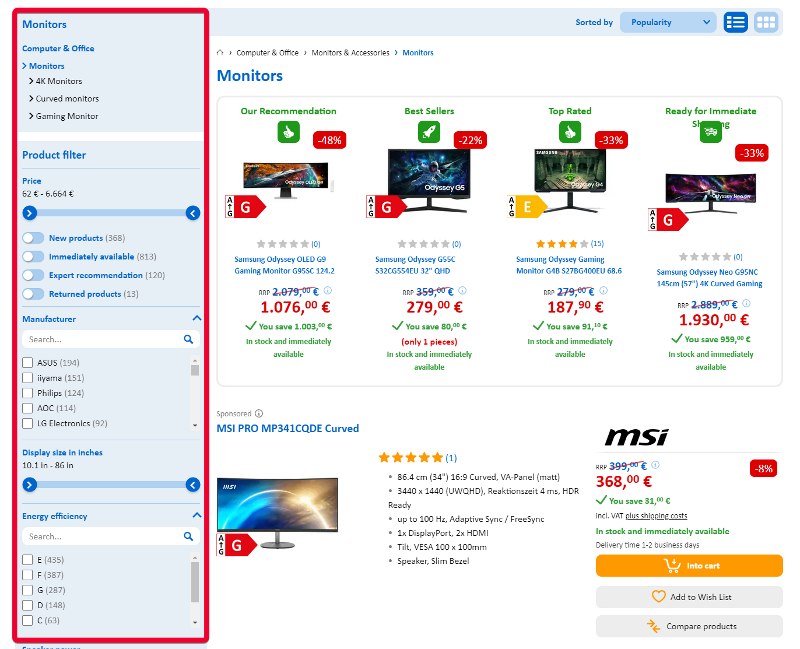Click RRP info icon beside 2.079,00 €

[328, 290]
